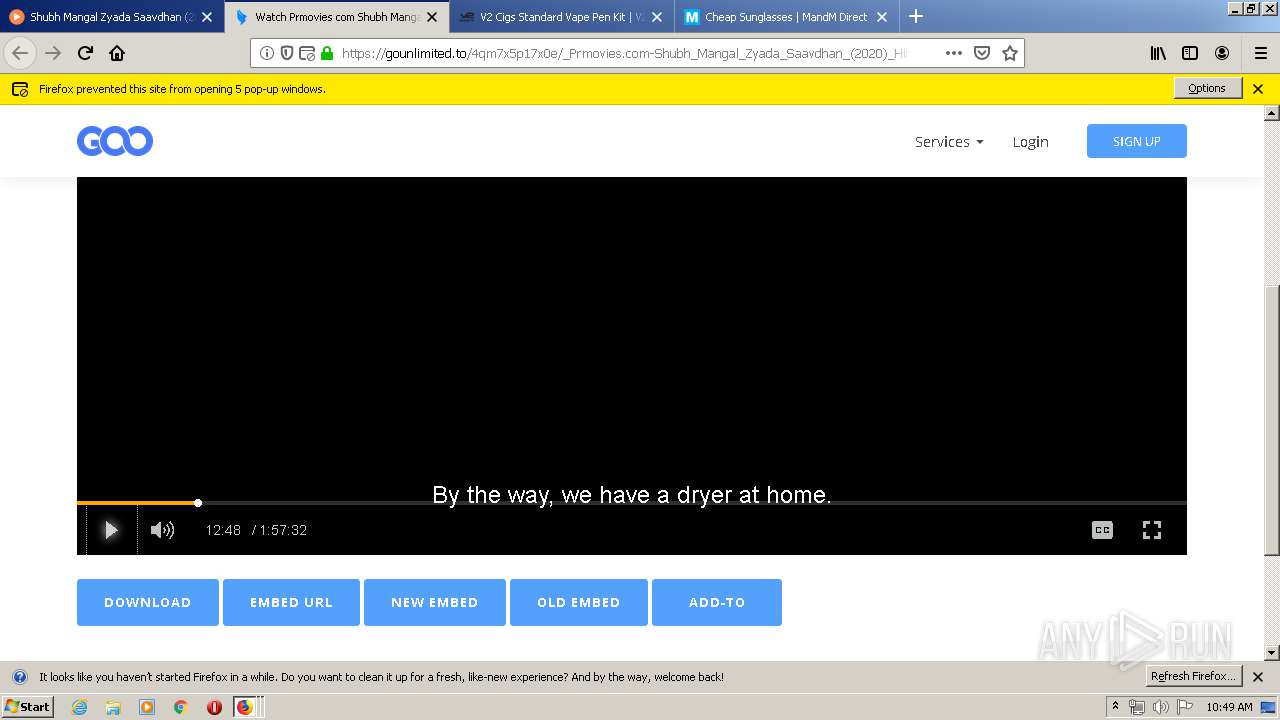The height and width of the screenshot is (720, 1280).
Task: Show site information icon
Action: point(267,53)
